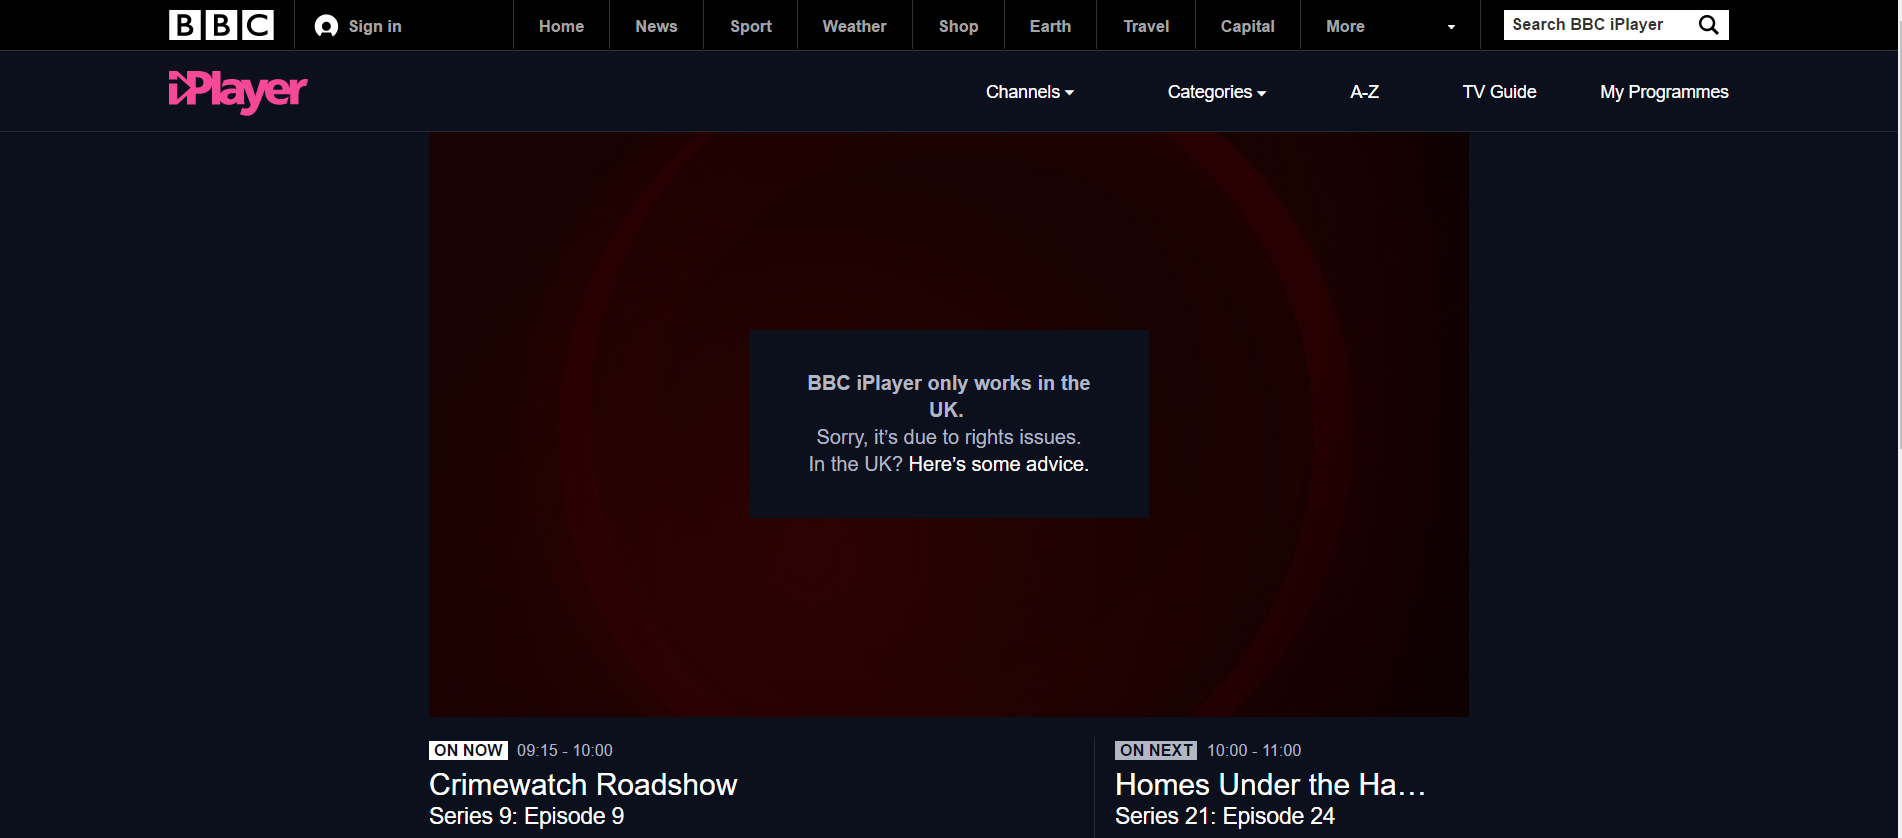This screenshot has width=1902, height=838.
Task: Open the Sign in link
Action: (x=375, y=26)
